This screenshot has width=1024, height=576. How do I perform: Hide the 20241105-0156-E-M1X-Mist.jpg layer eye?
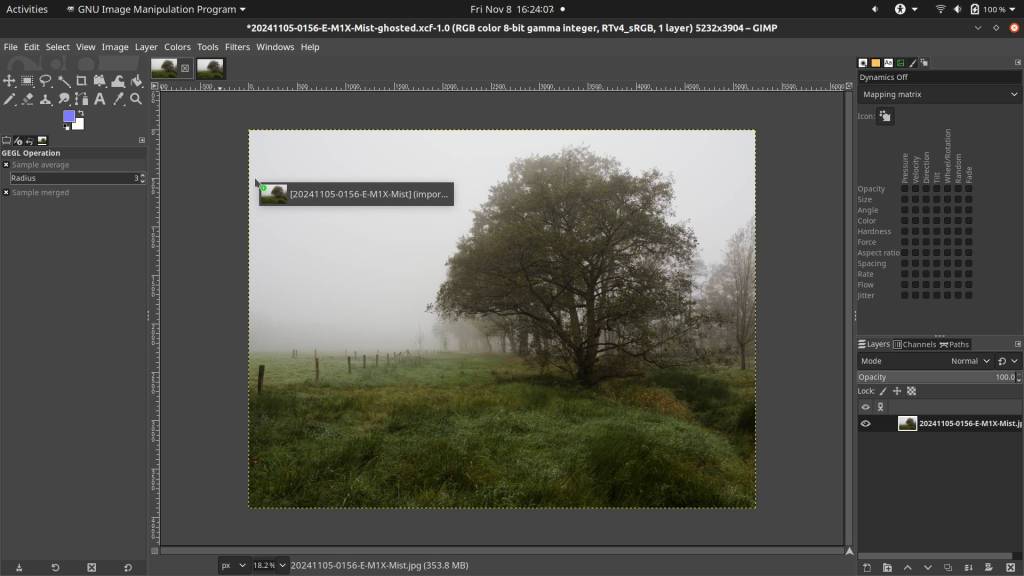click(865, 424)
